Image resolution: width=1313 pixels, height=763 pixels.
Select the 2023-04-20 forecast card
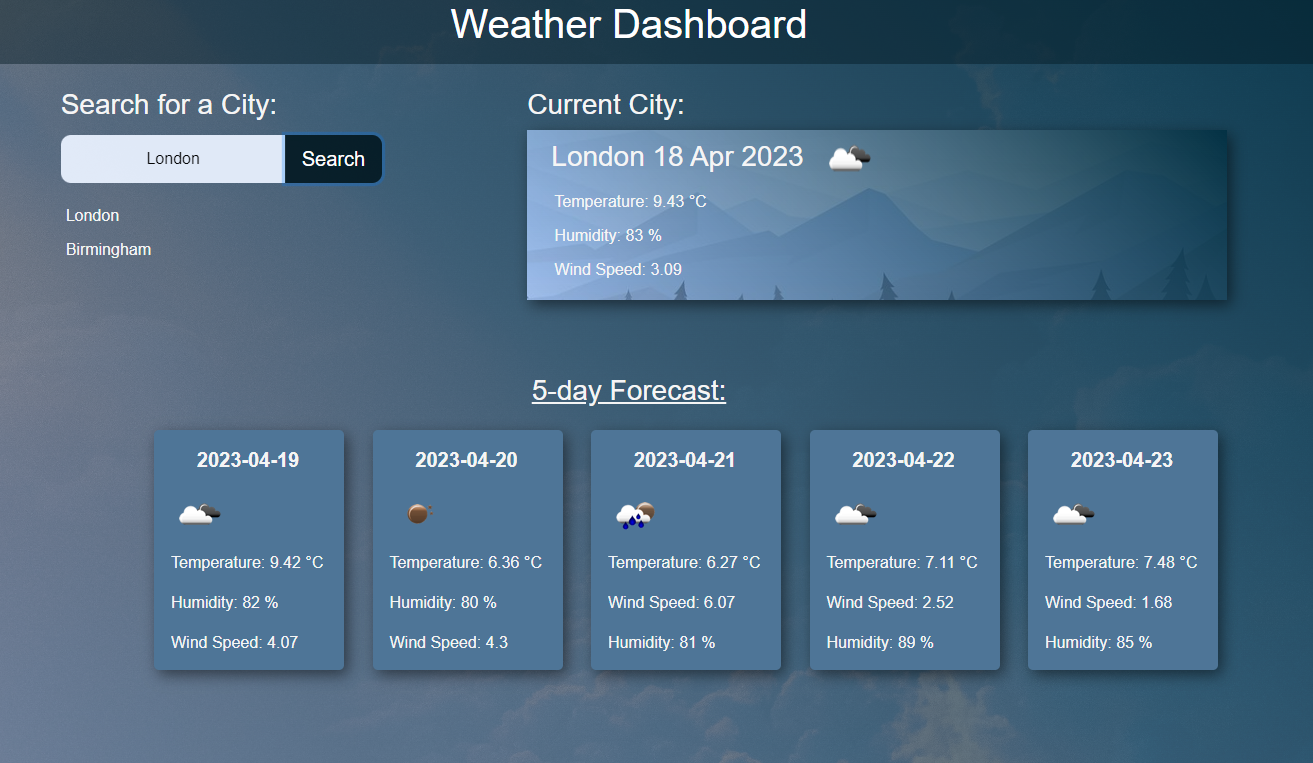coord(467,550)
